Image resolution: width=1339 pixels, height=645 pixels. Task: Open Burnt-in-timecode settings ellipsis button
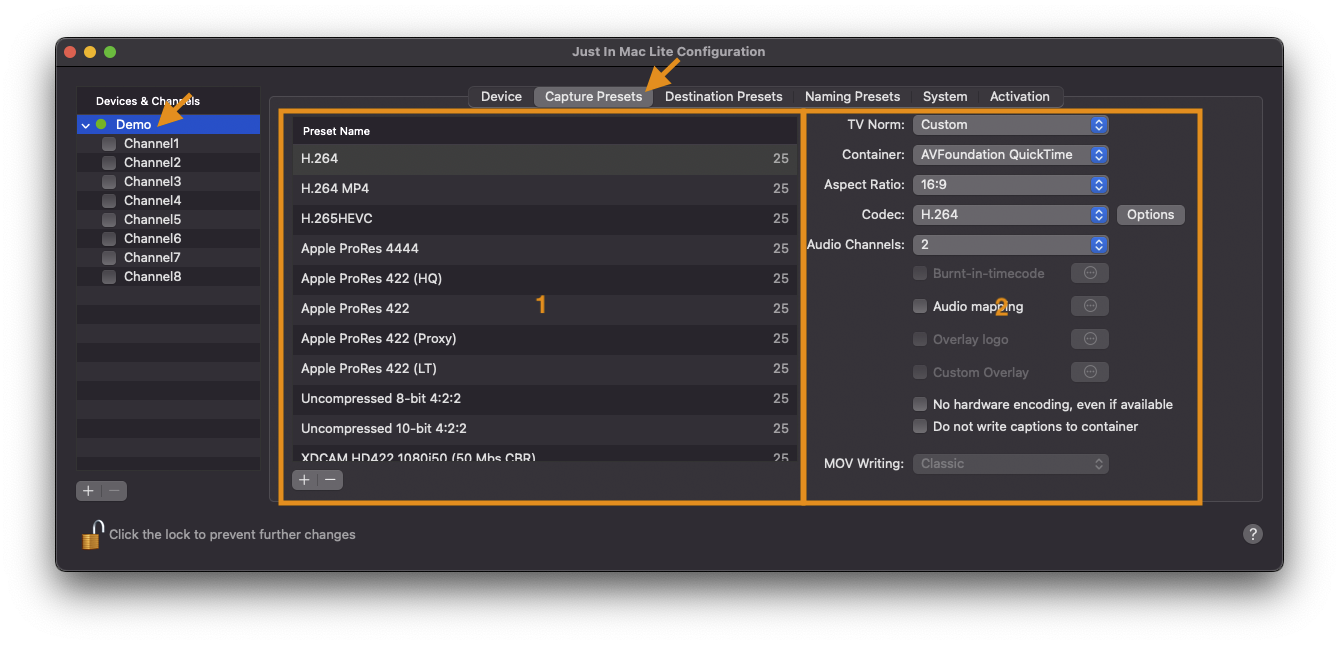coord(1090,273)
